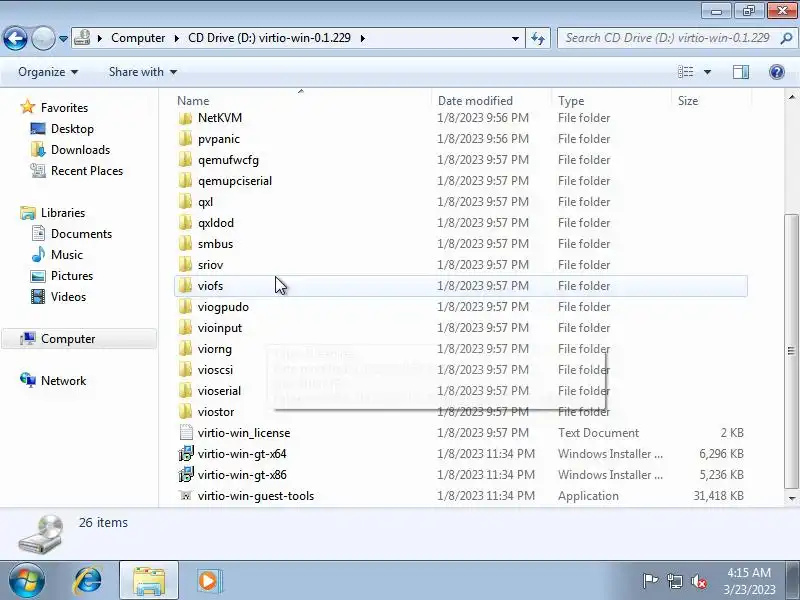This screenshot has height=600, width=800.
Task: Open the Organize menu
Action: click(48, 72)
